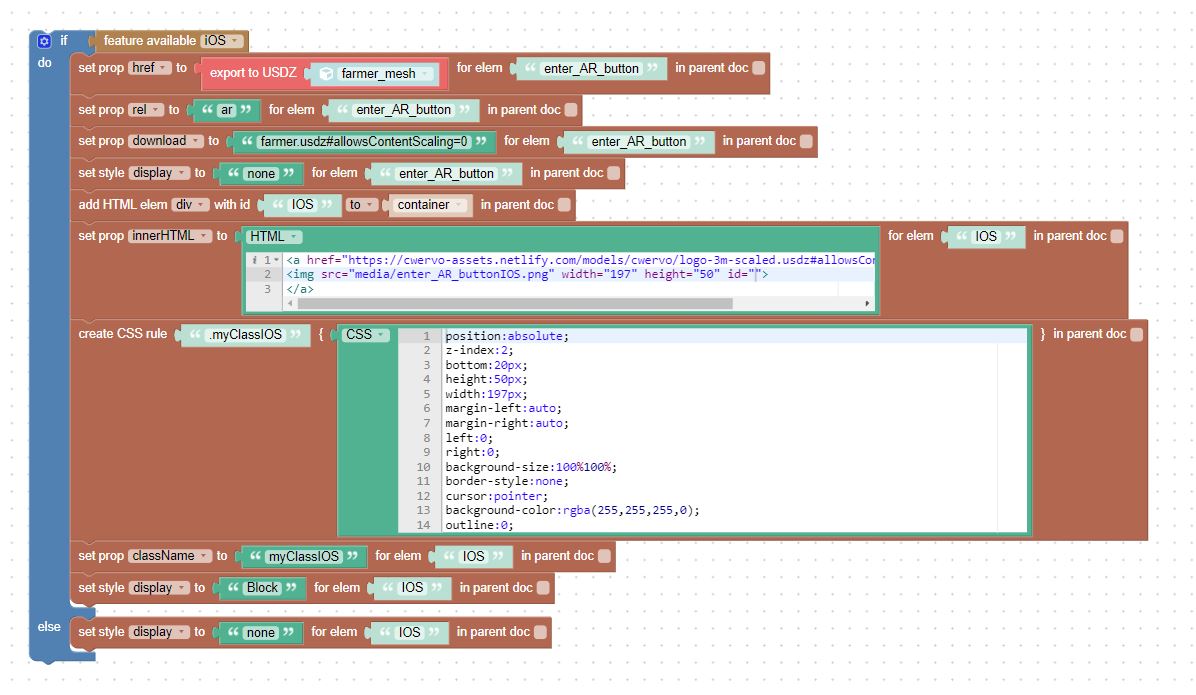Edit enter_AR_button text on the rel row
This screenshot has height=695, width=1196.
(403, 110)
